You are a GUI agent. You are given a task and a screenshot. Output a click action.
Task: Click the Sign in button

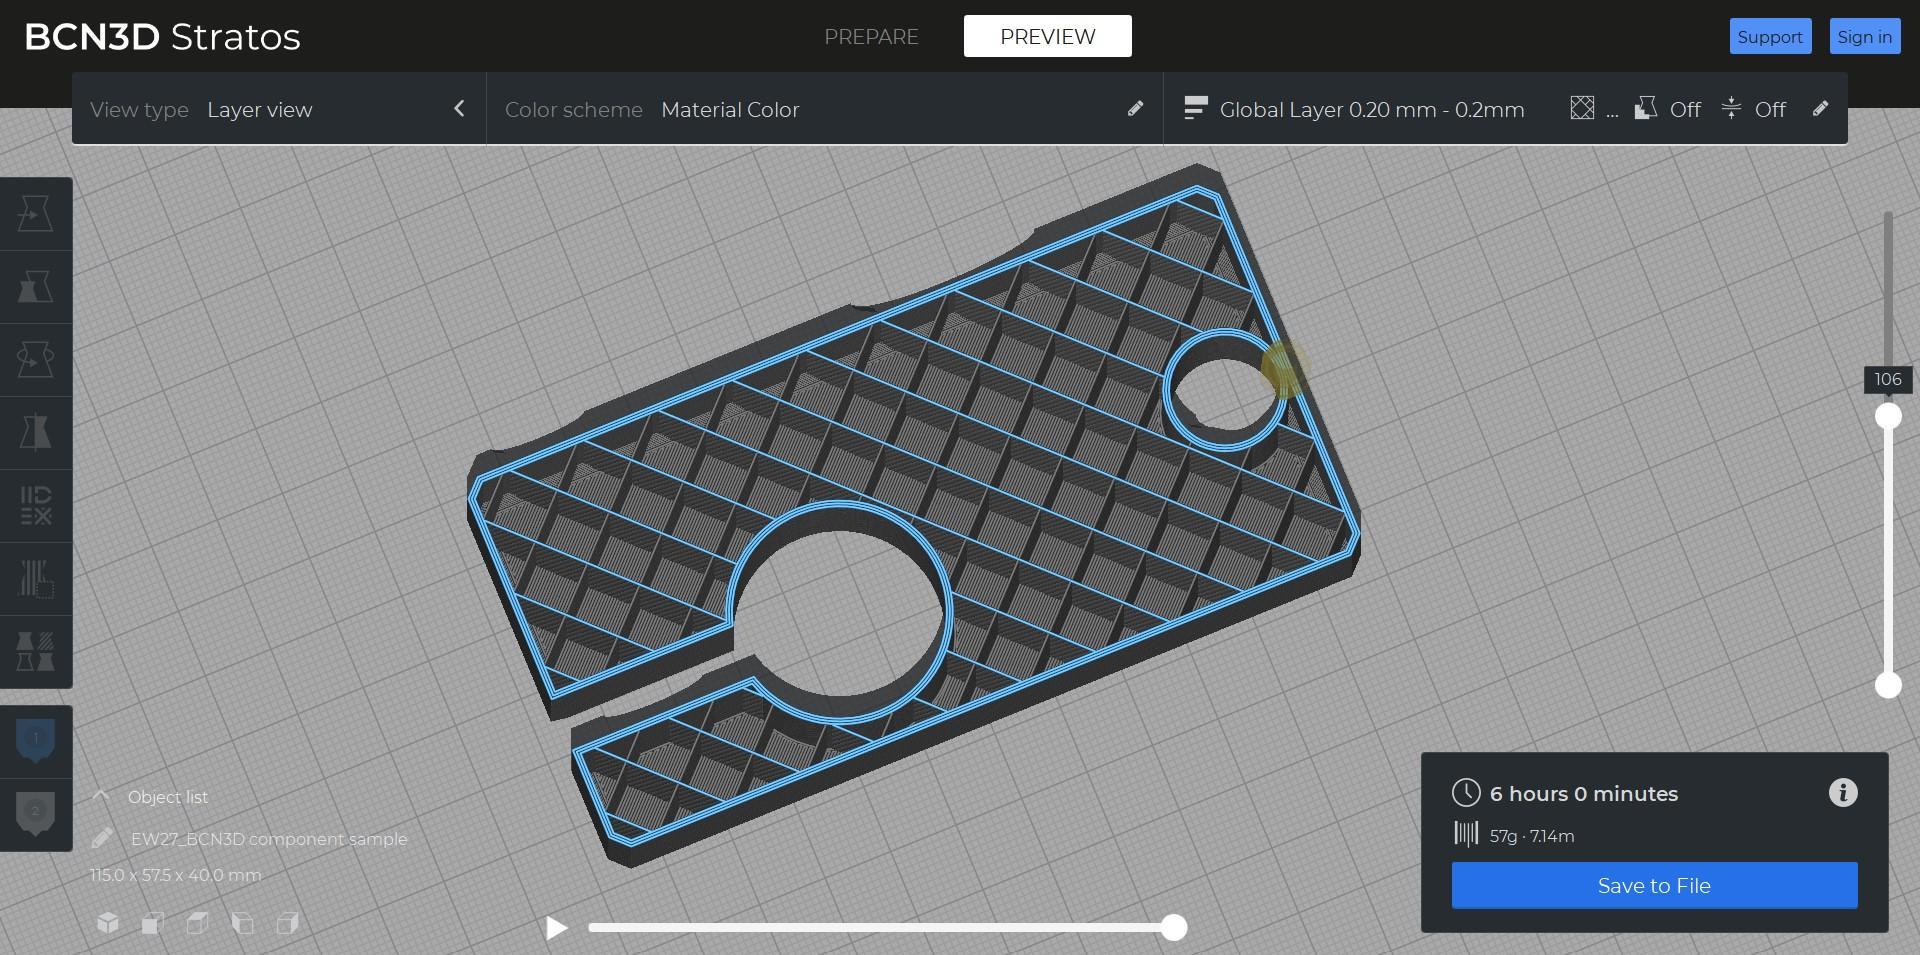[x=1864, y=36]
